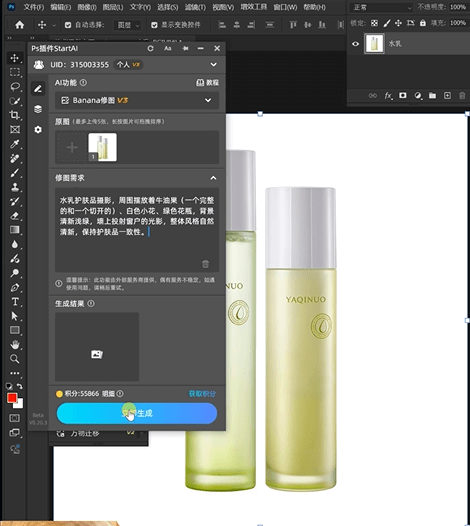Add an image with the plus placeholder
Viewport: 470px width, 526px height.
click(x=72, y=147)
